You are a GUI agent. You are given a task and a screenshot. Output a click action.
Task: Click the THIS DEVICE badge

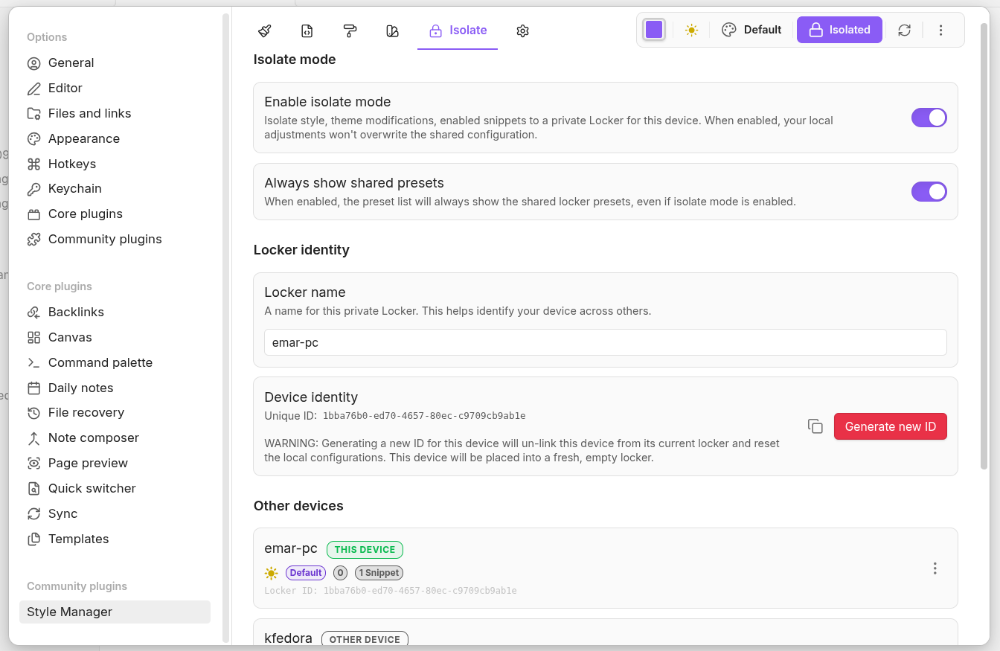coord(365,550)
